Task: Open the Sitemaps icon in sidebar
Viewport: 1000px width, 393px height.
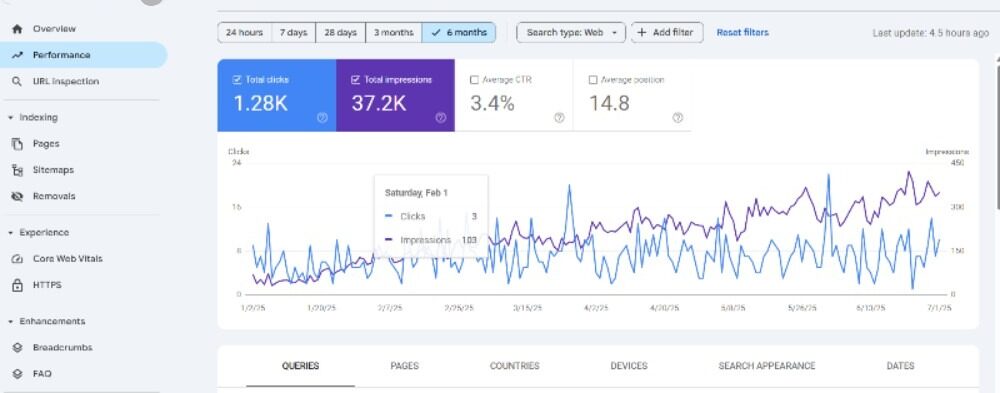Action: (x=17, y=170)
